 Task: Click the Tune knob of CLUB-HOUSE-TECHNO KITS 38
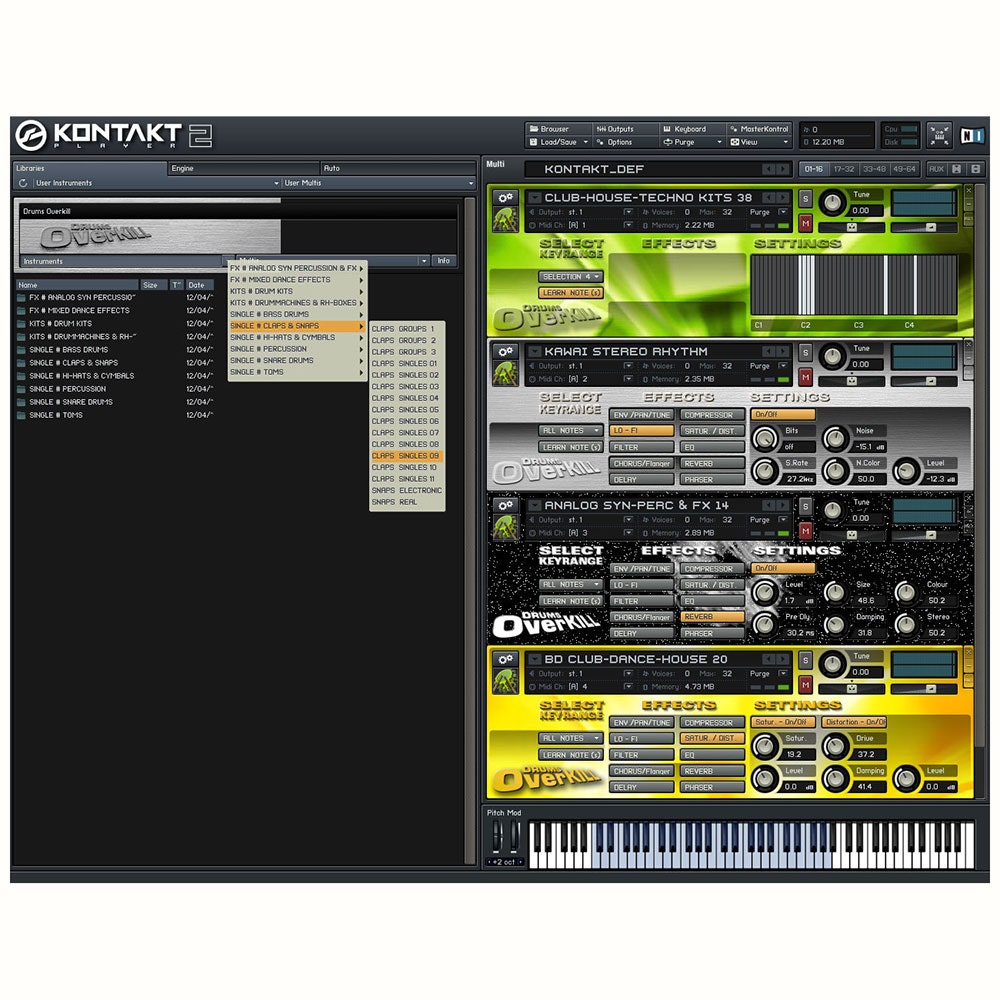pyautogui.click(x=832, y=202)
